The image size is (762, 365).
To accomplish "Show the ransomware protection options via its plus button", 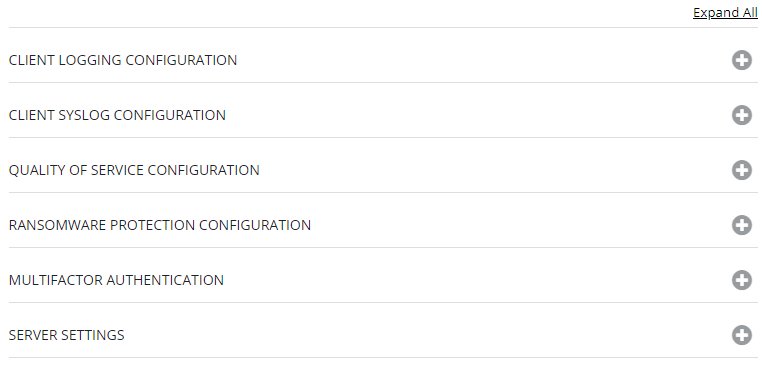I will 742,225.
